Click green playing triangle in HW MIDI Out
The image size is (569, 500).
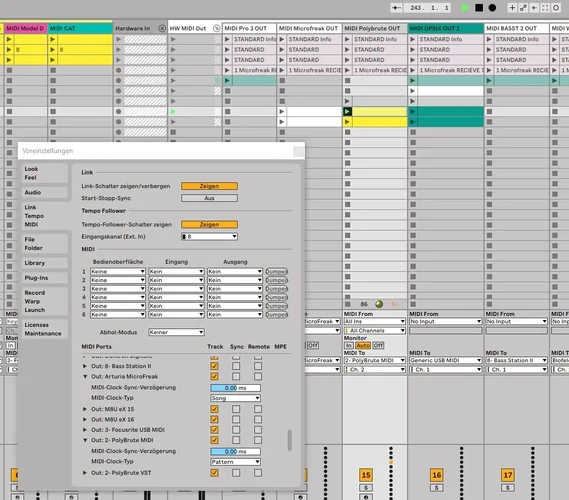173,111
